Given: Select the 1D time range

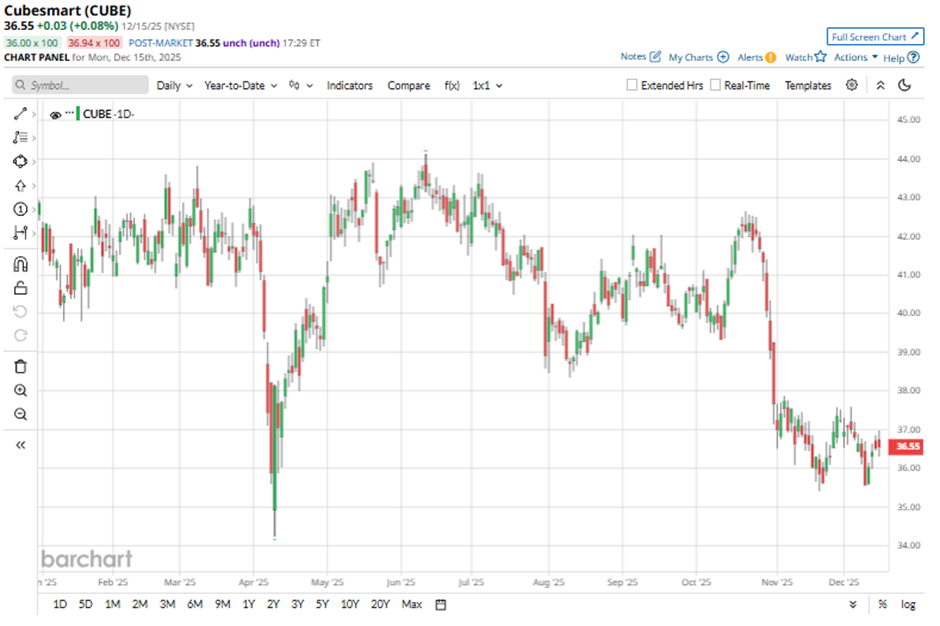Looking at the screenshot, I should click(x=60, y=604).
